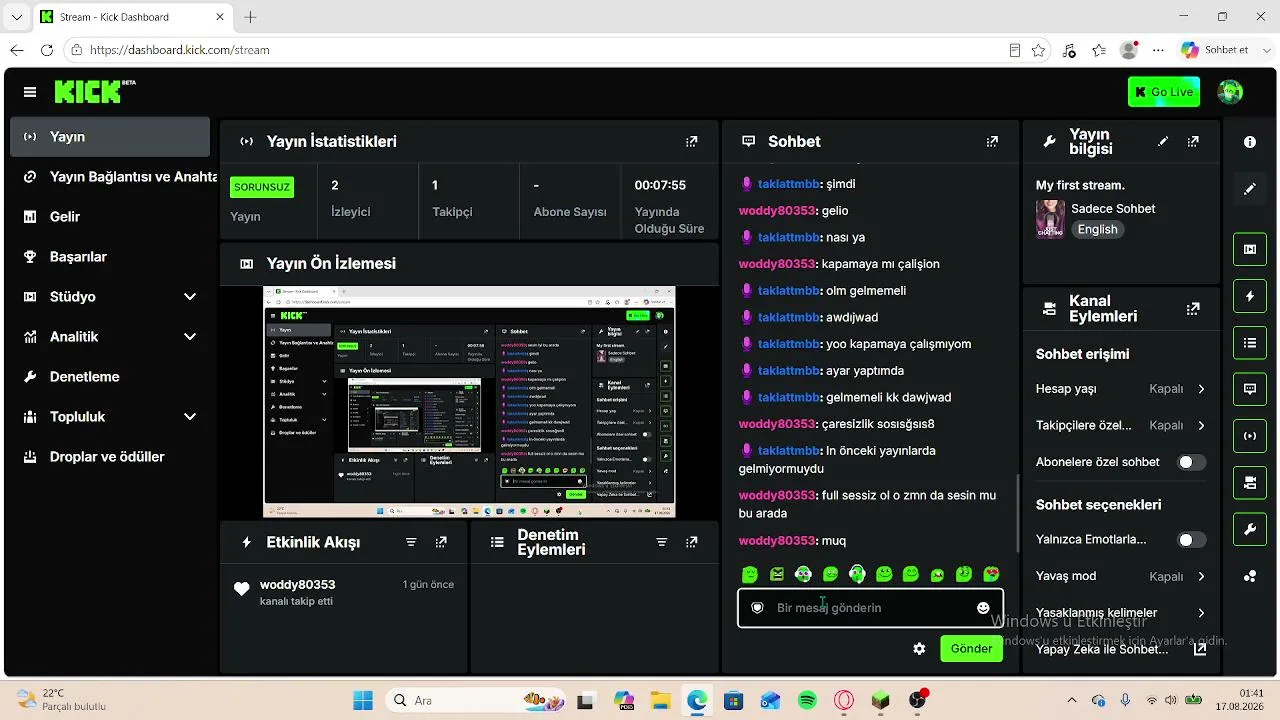Toggle the channel actions icon in right toolbar
The height and width of the screenshot is (720, 1280).
point(1250,483)
